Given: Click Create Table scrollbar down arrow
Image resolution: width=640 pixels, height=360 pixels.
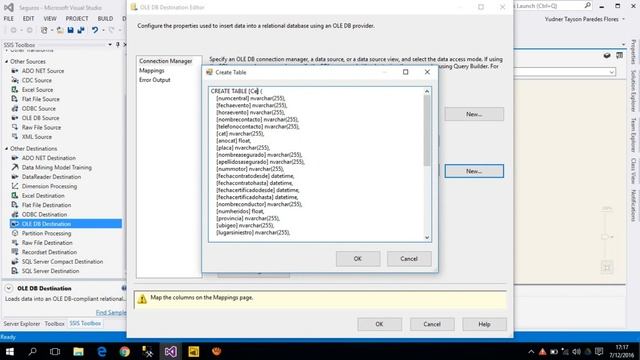Looking at the screenshot, I should [x=427, y=238].
